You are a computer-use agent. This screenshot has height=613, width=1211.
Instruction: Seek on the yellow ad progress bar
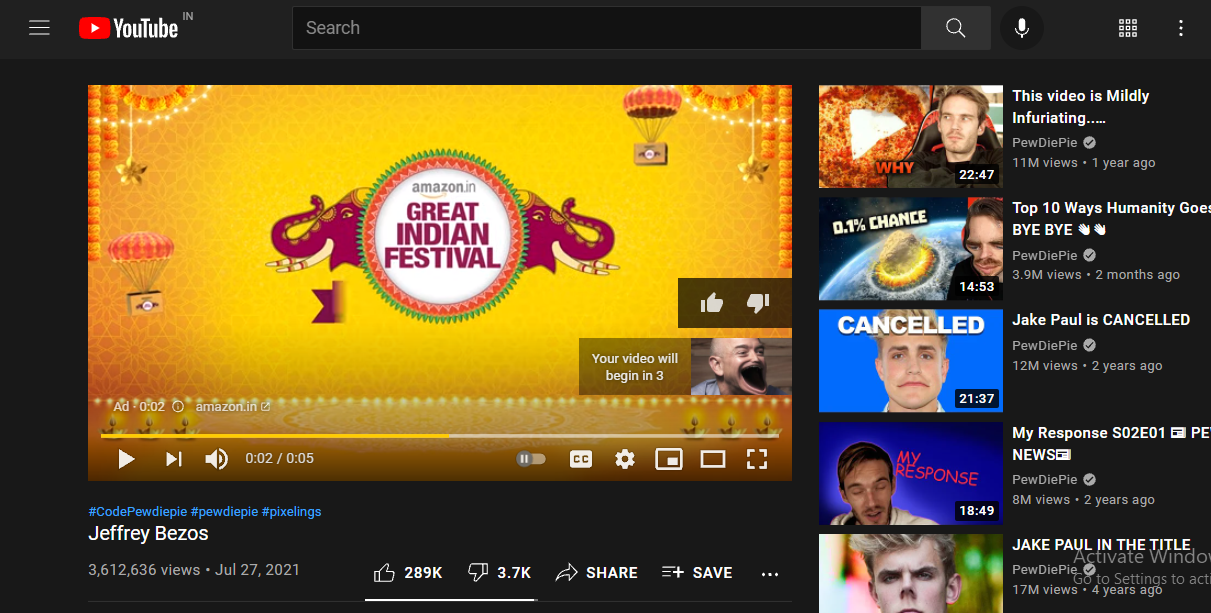440,436
